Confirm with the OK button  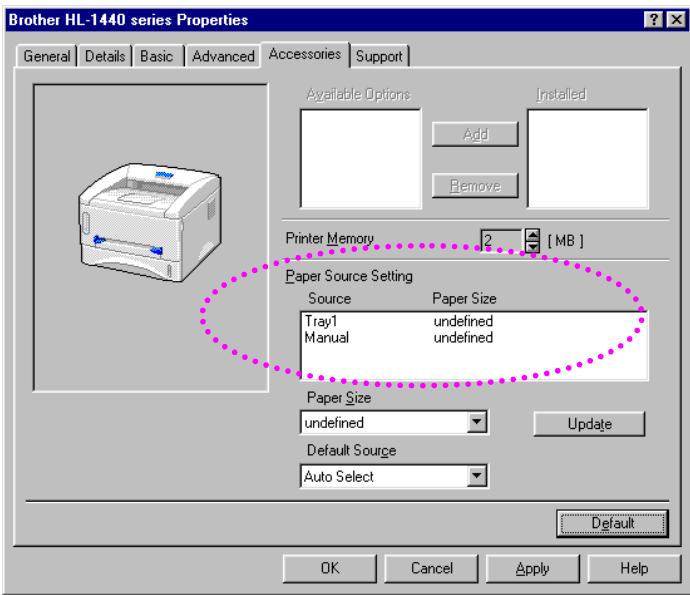330,568
